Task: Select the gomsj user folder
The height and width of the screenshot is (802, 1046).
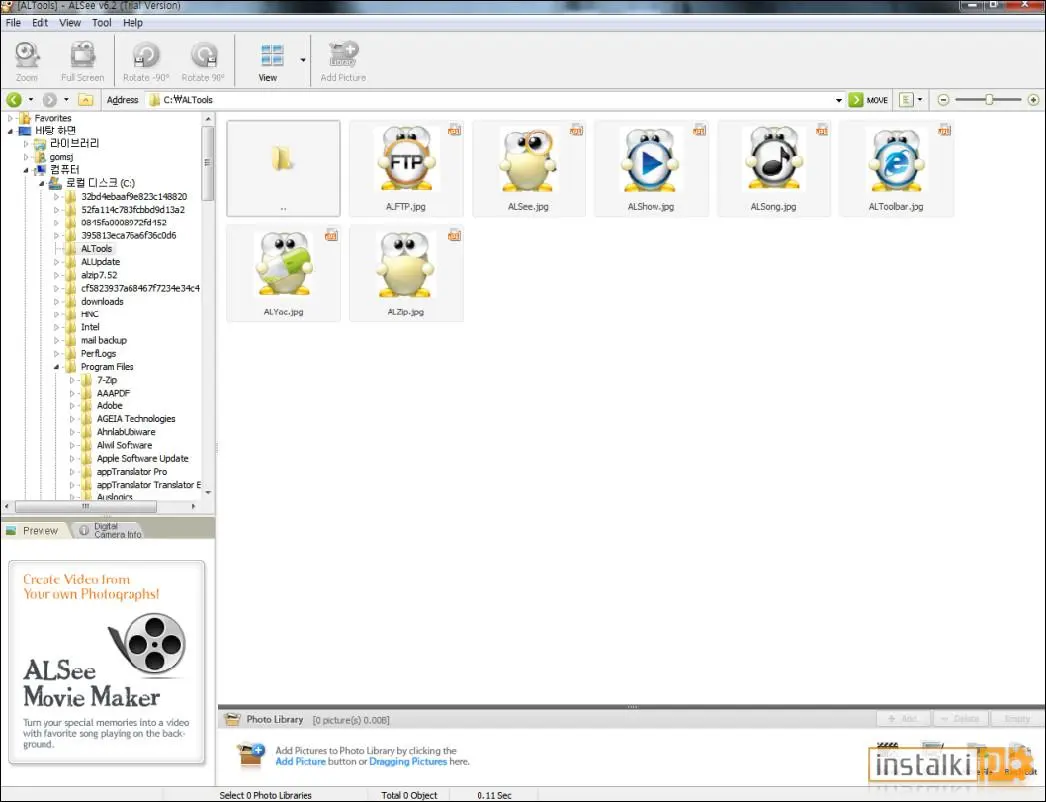Action: (61, 157)
